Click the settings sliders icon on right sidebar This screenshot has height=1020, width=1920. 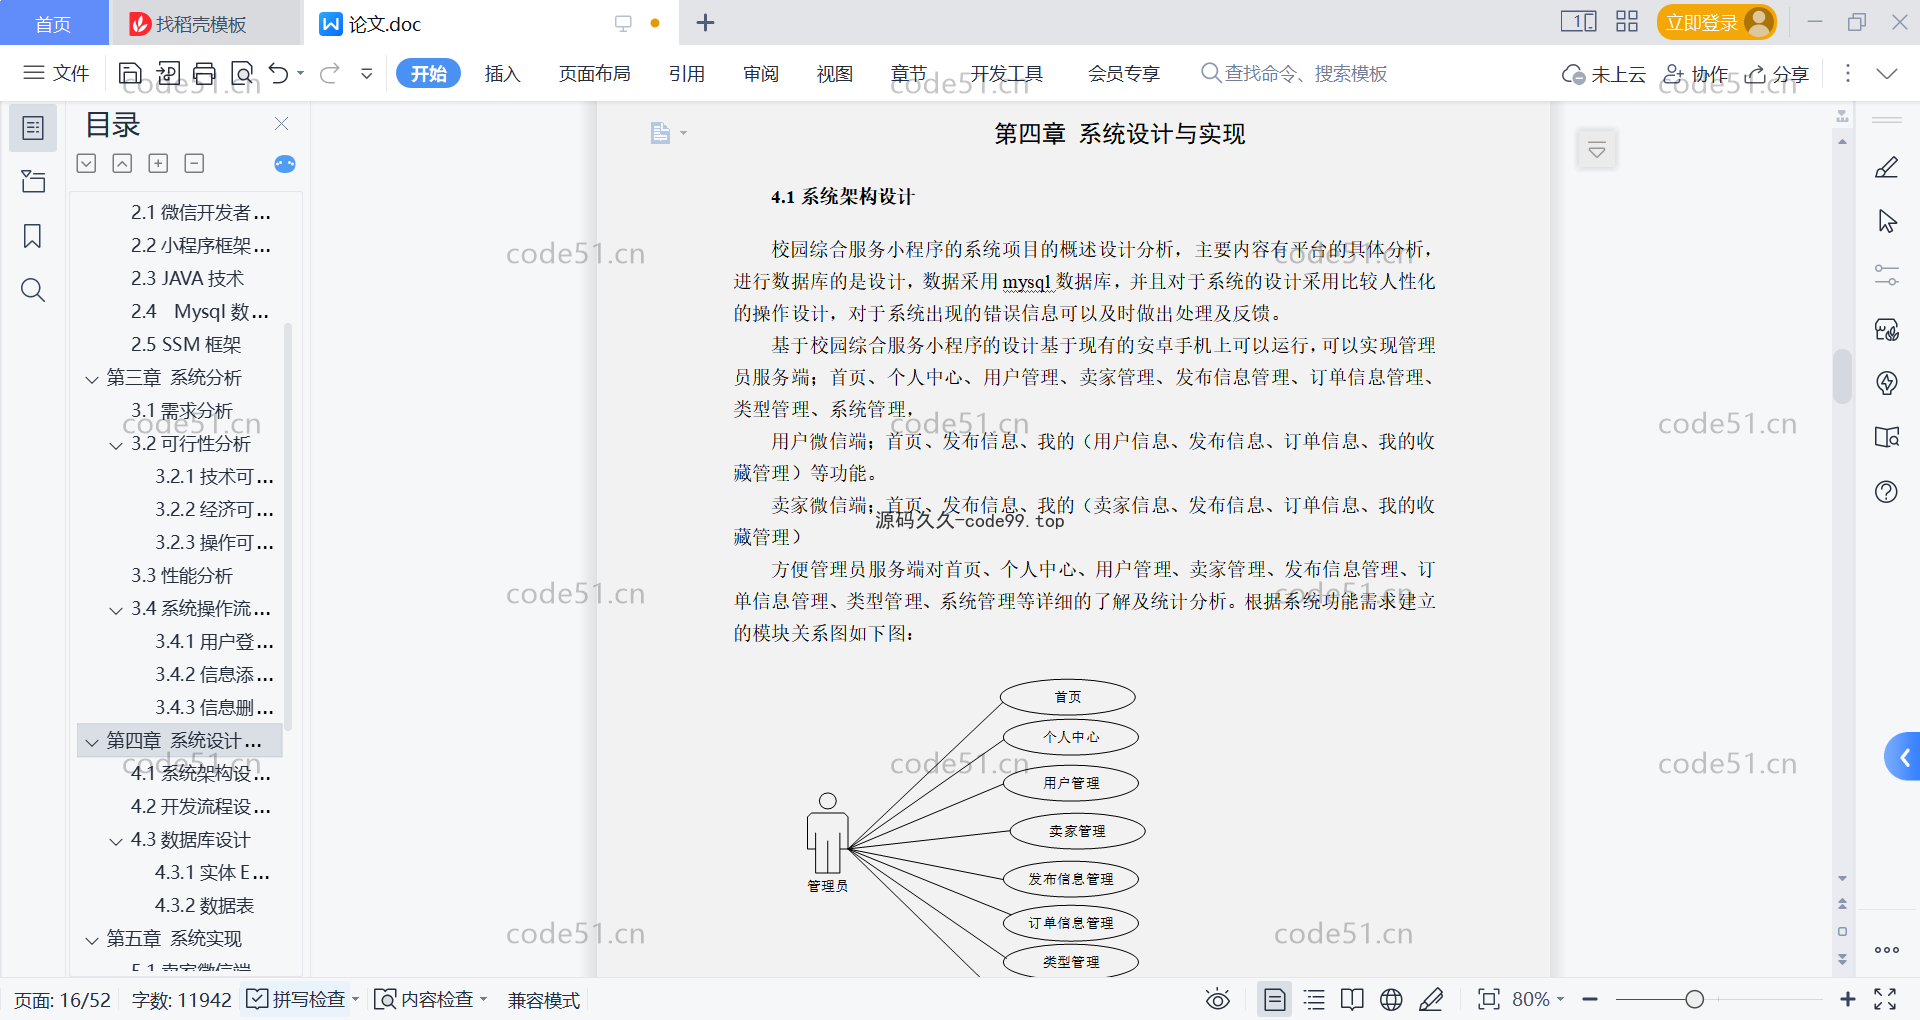tap(1886, 275)
